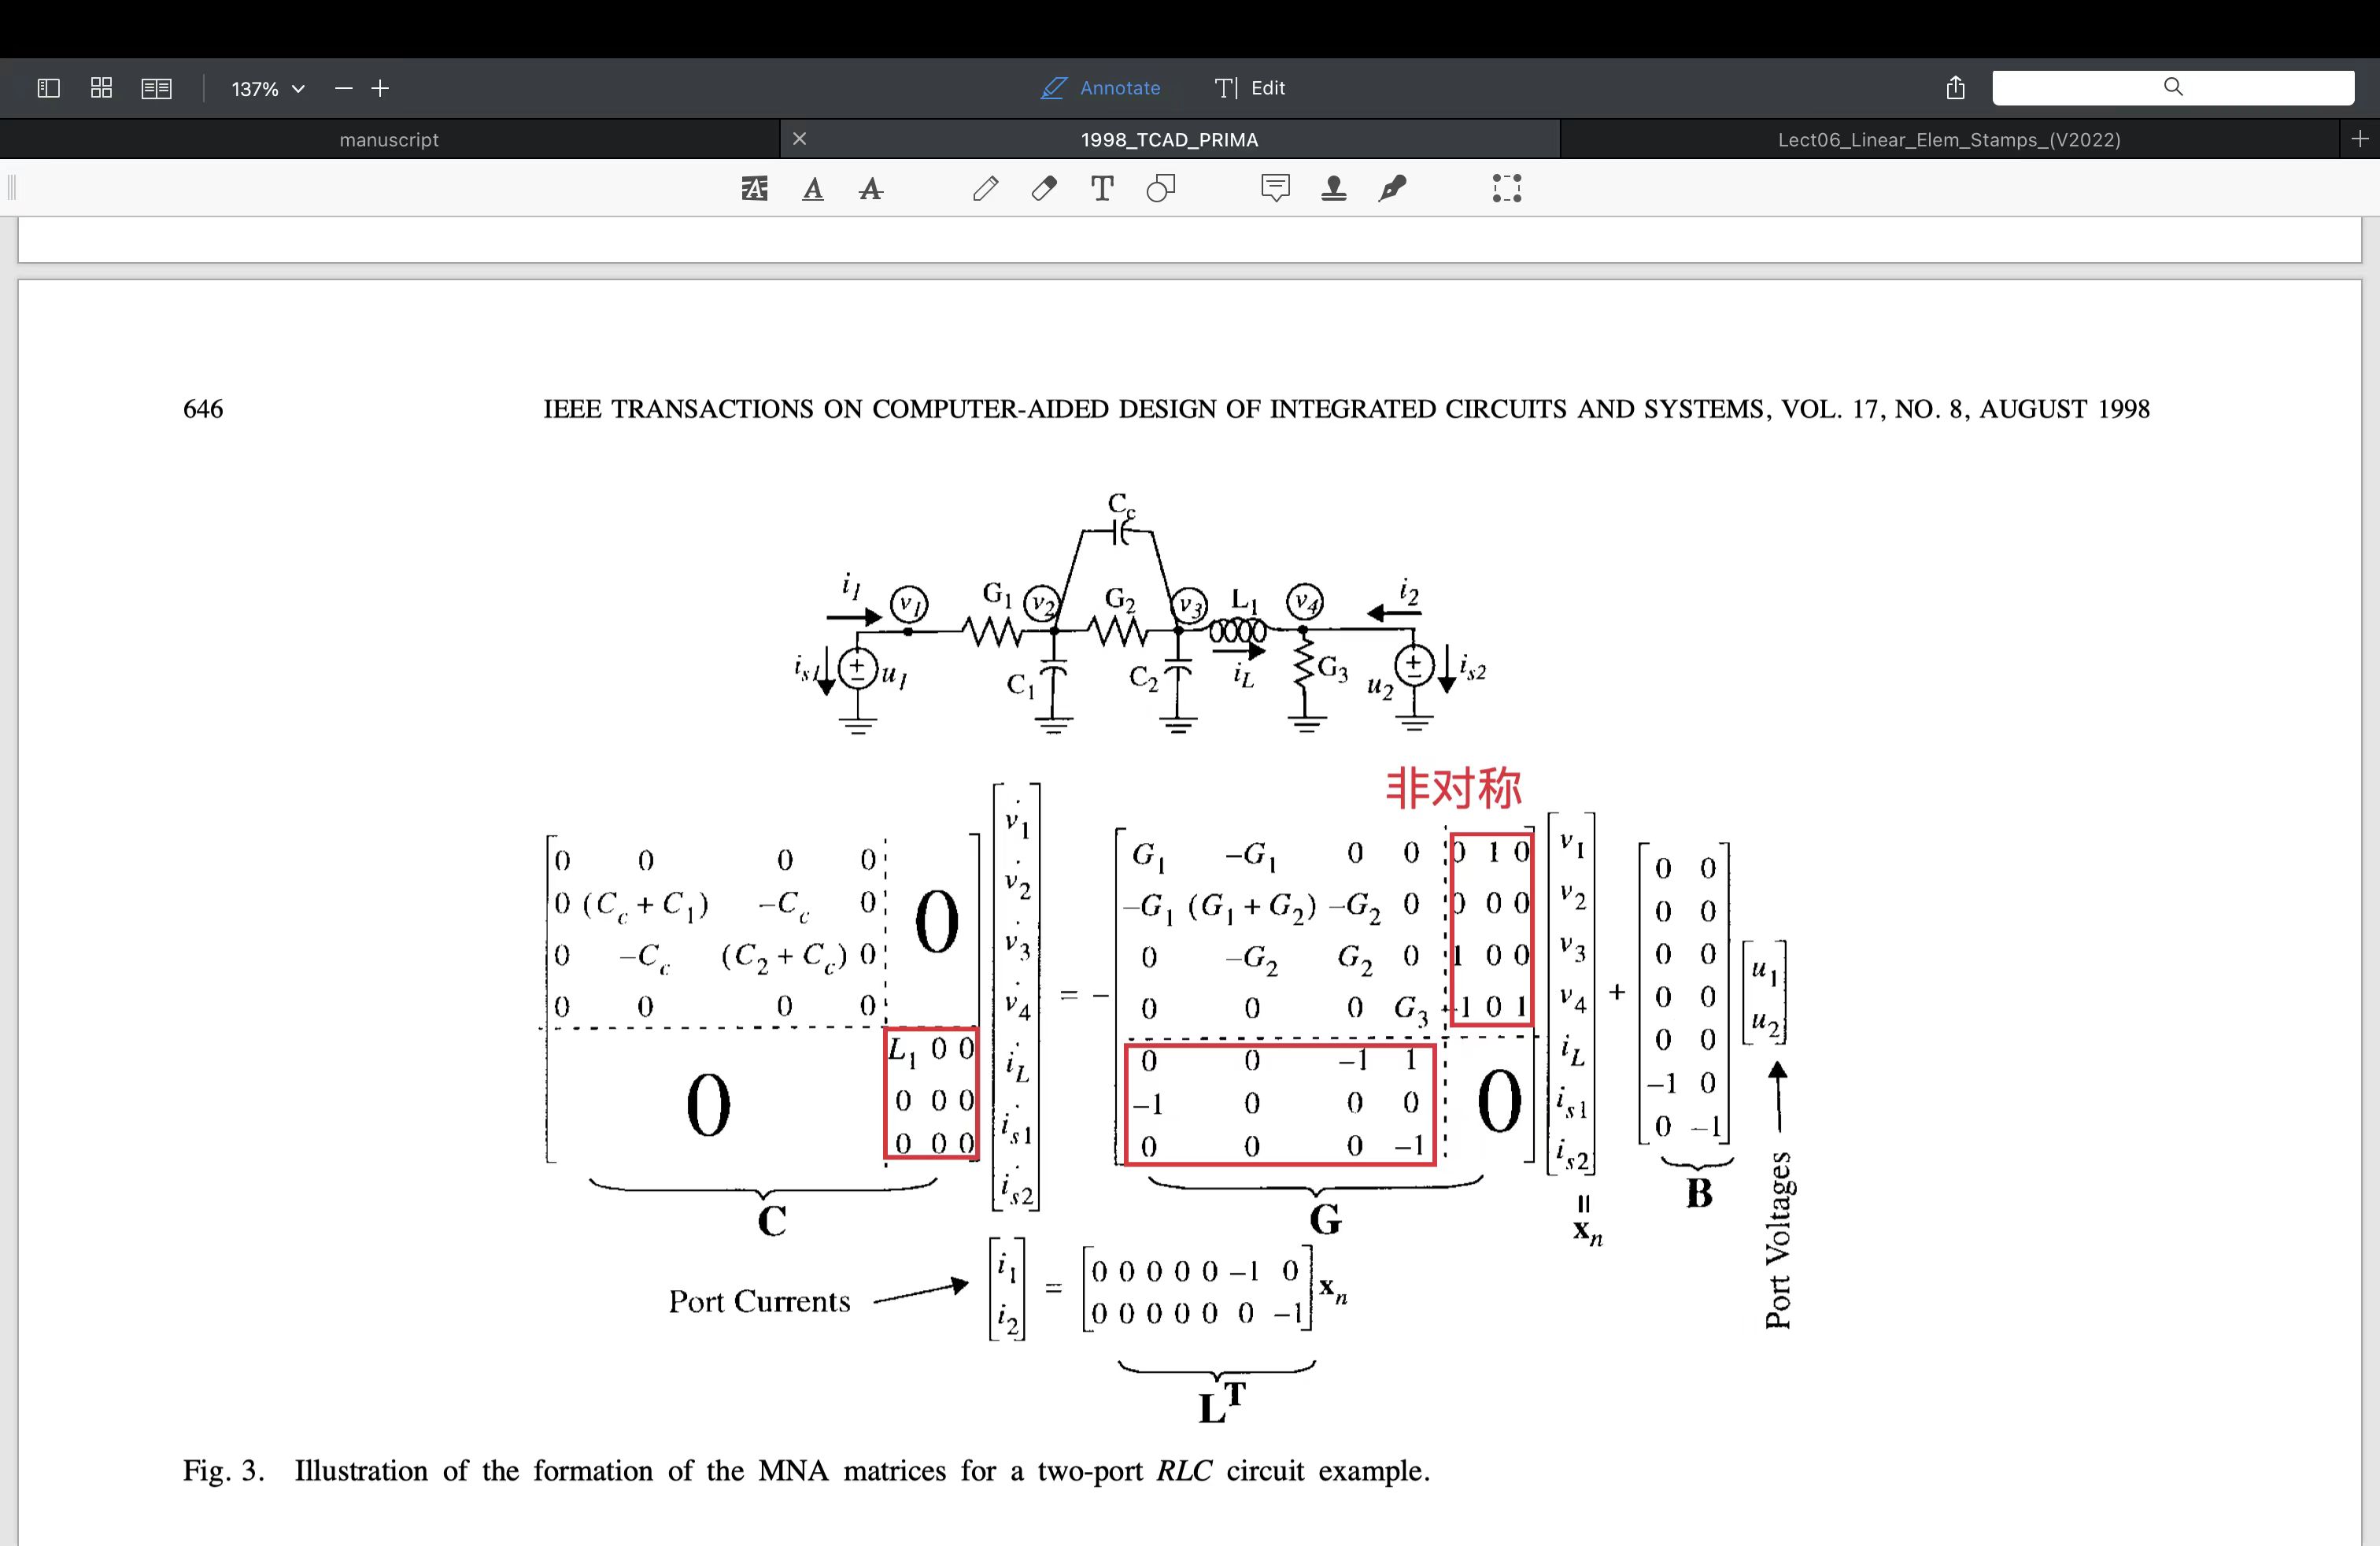The width and height of the screenshot is (2380, 1546).
Task: Select the shapes tool
Action: [x=1161, y=188]
